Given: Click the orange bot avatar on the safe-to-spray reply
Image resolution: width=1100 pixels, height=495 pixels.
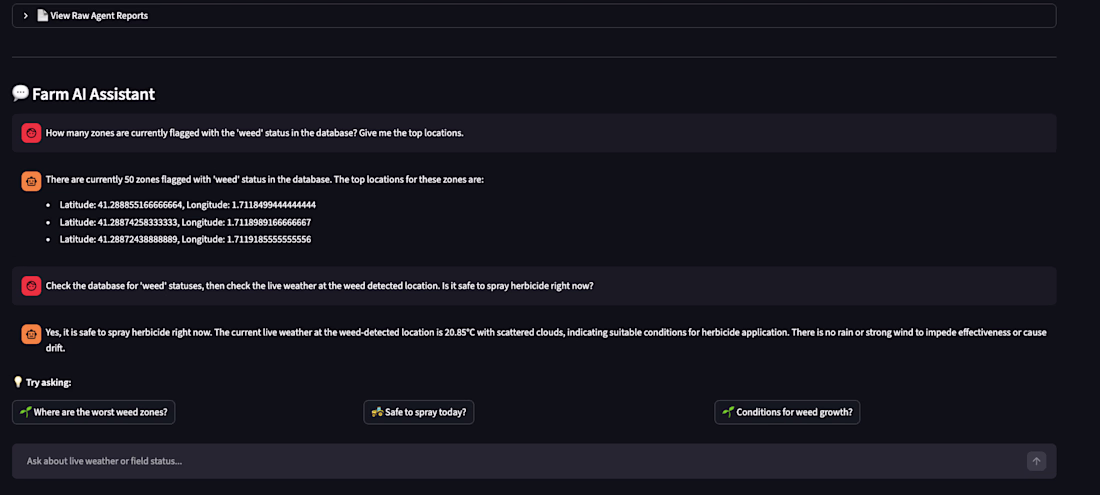Looking at the screenshot, I should (31, 334).
